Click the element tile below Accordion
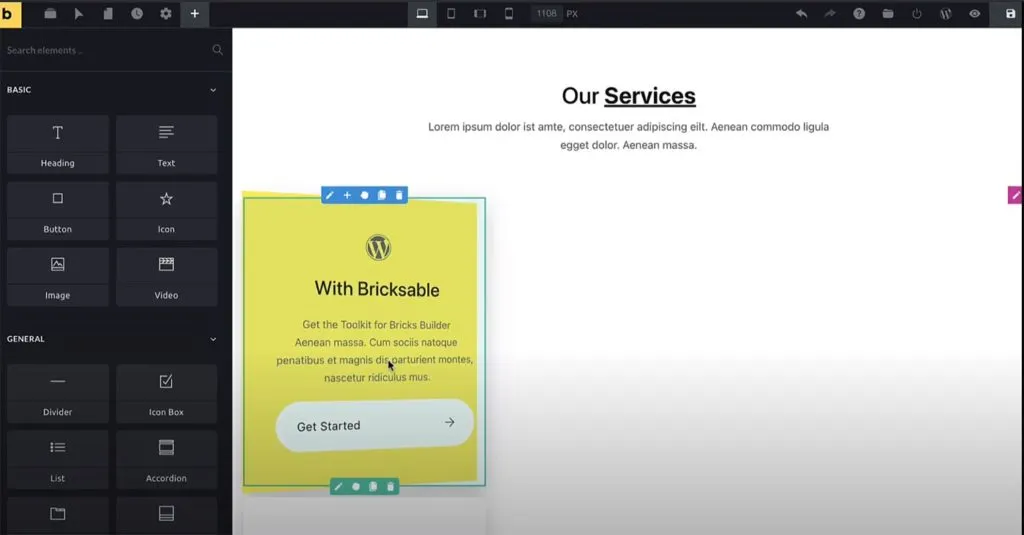The image size is (1024, 535). [x=167, y=516]
